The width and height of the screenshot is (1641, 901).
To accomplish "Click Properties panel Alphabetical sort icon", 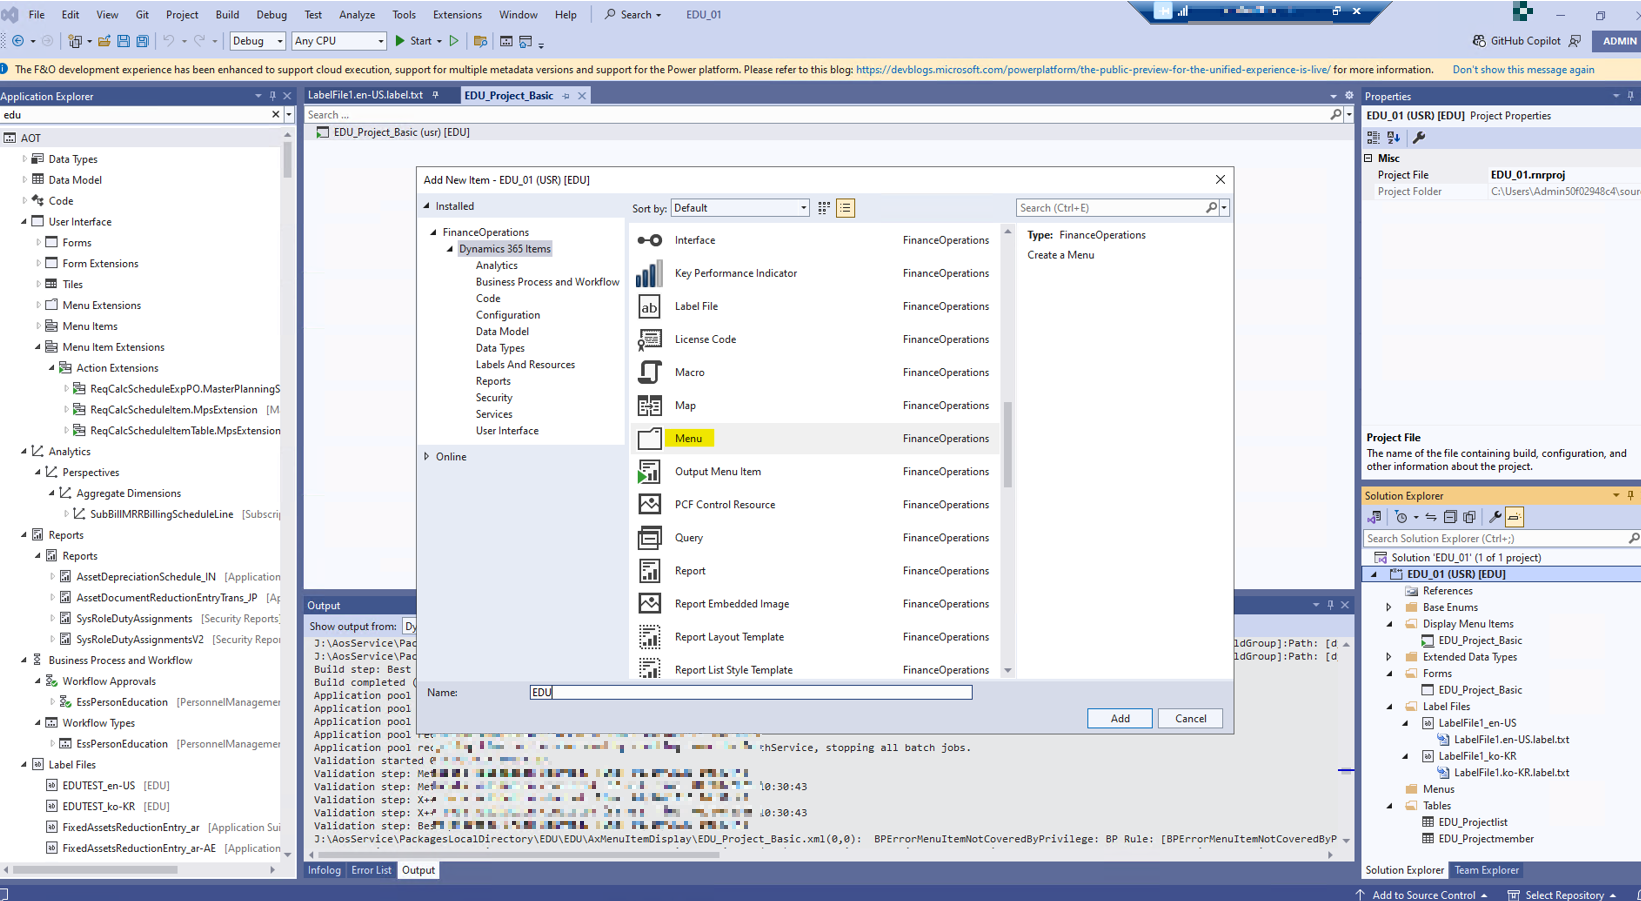I will pos(1393,137).
